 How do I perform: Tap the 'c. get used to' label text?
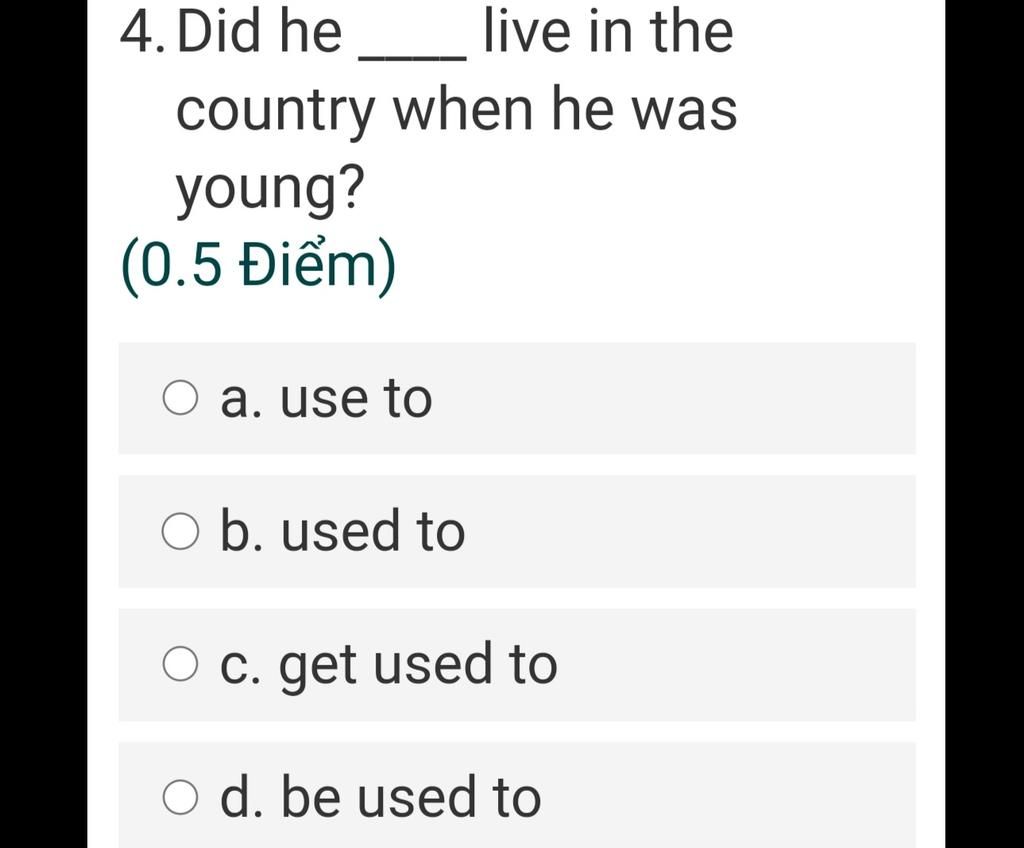point(389,664)
